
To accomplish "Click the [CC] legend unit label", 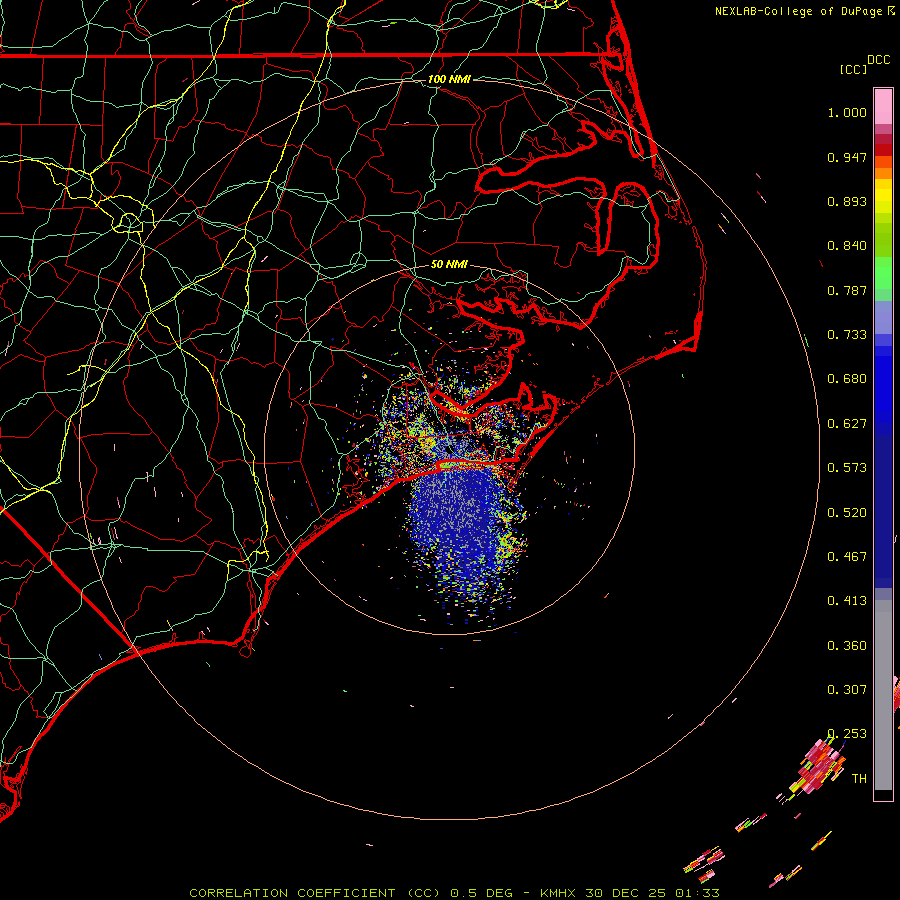I will coord(853,69).
